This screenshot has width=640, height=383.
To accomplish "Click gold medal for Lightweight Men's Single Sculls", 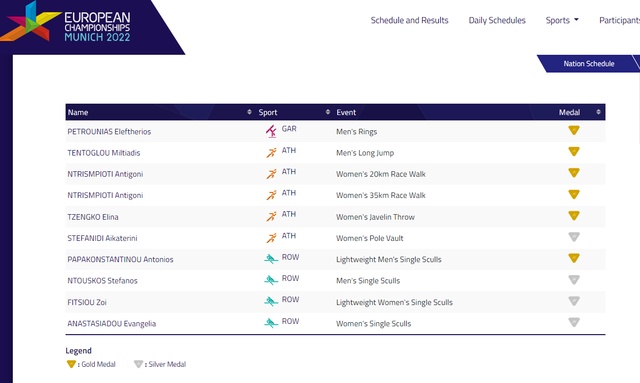I will click(574, 258).
